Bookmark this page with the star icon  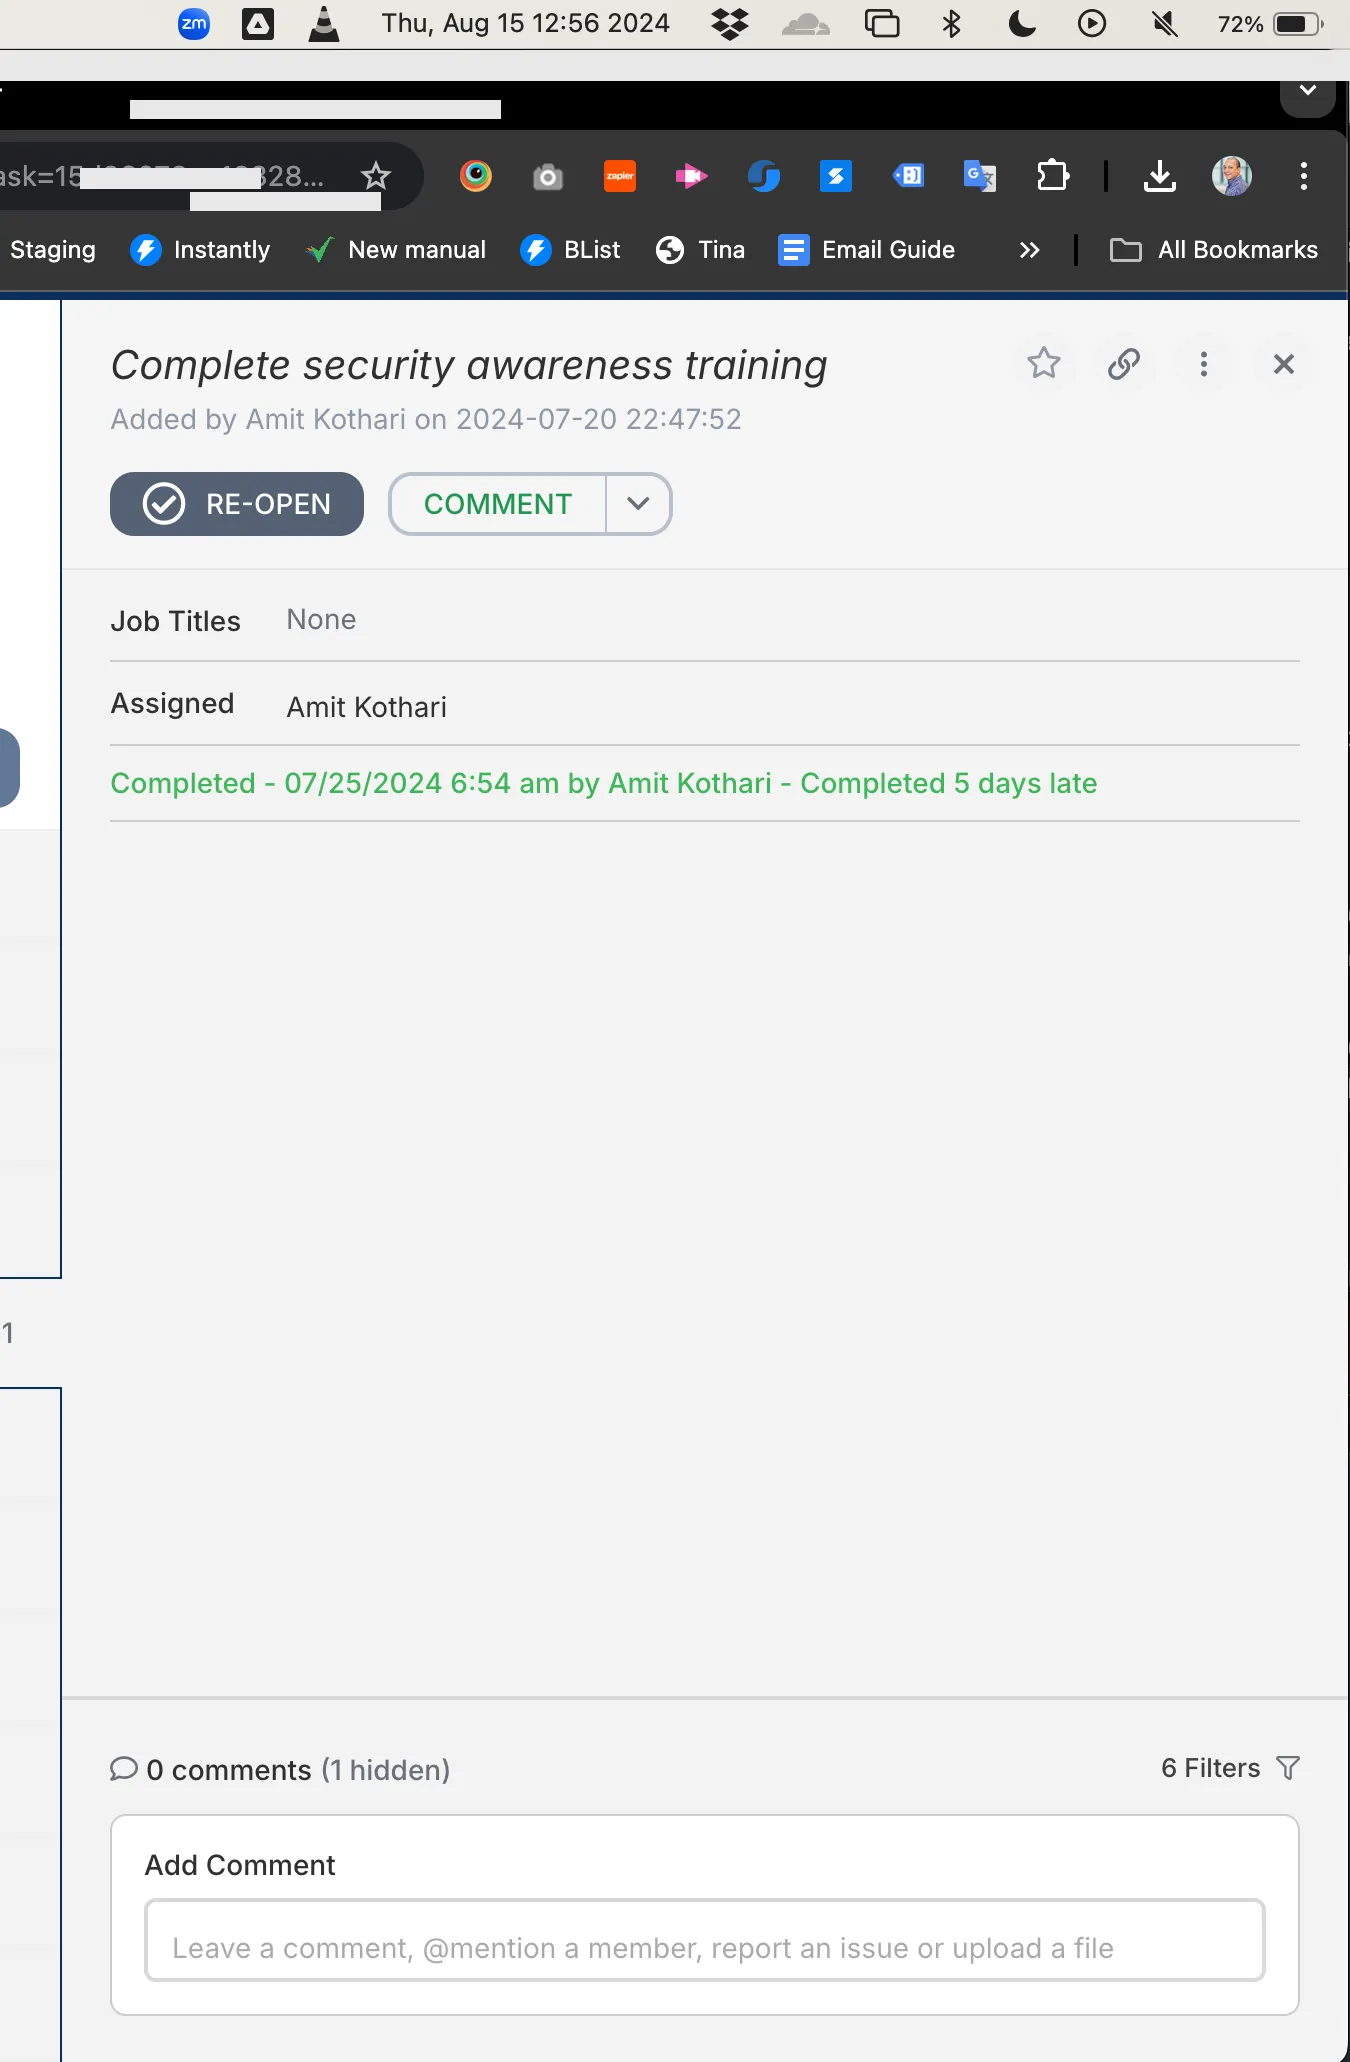tap(376, 176)
